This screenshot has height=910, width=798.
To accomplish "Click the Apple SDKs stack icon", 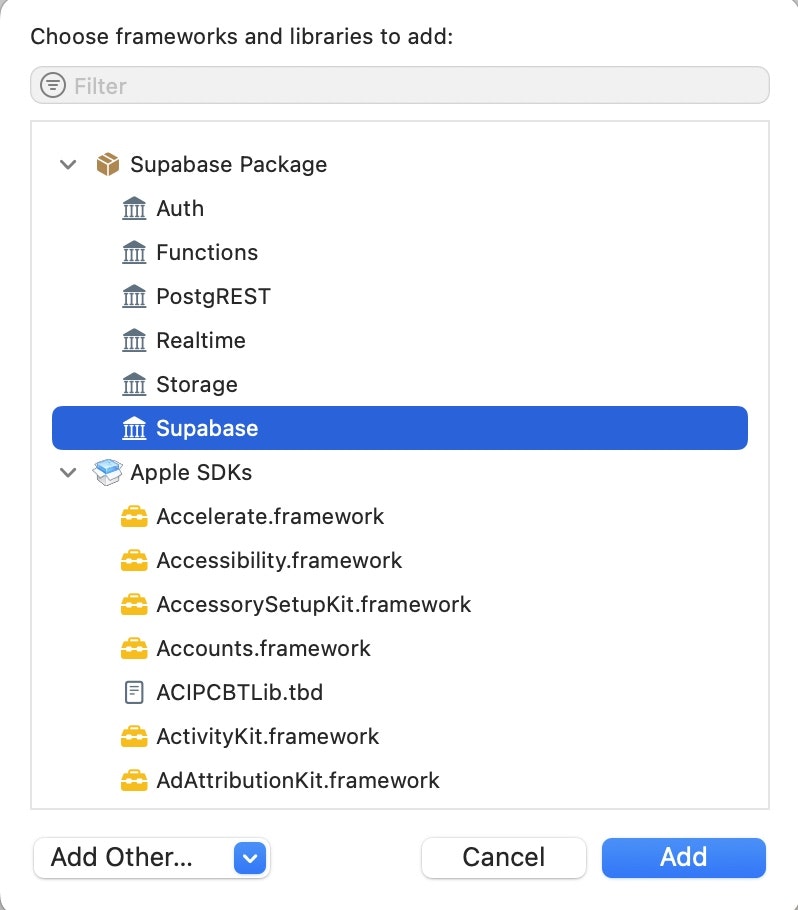I will pyautogui.click(x=107, y=472).
